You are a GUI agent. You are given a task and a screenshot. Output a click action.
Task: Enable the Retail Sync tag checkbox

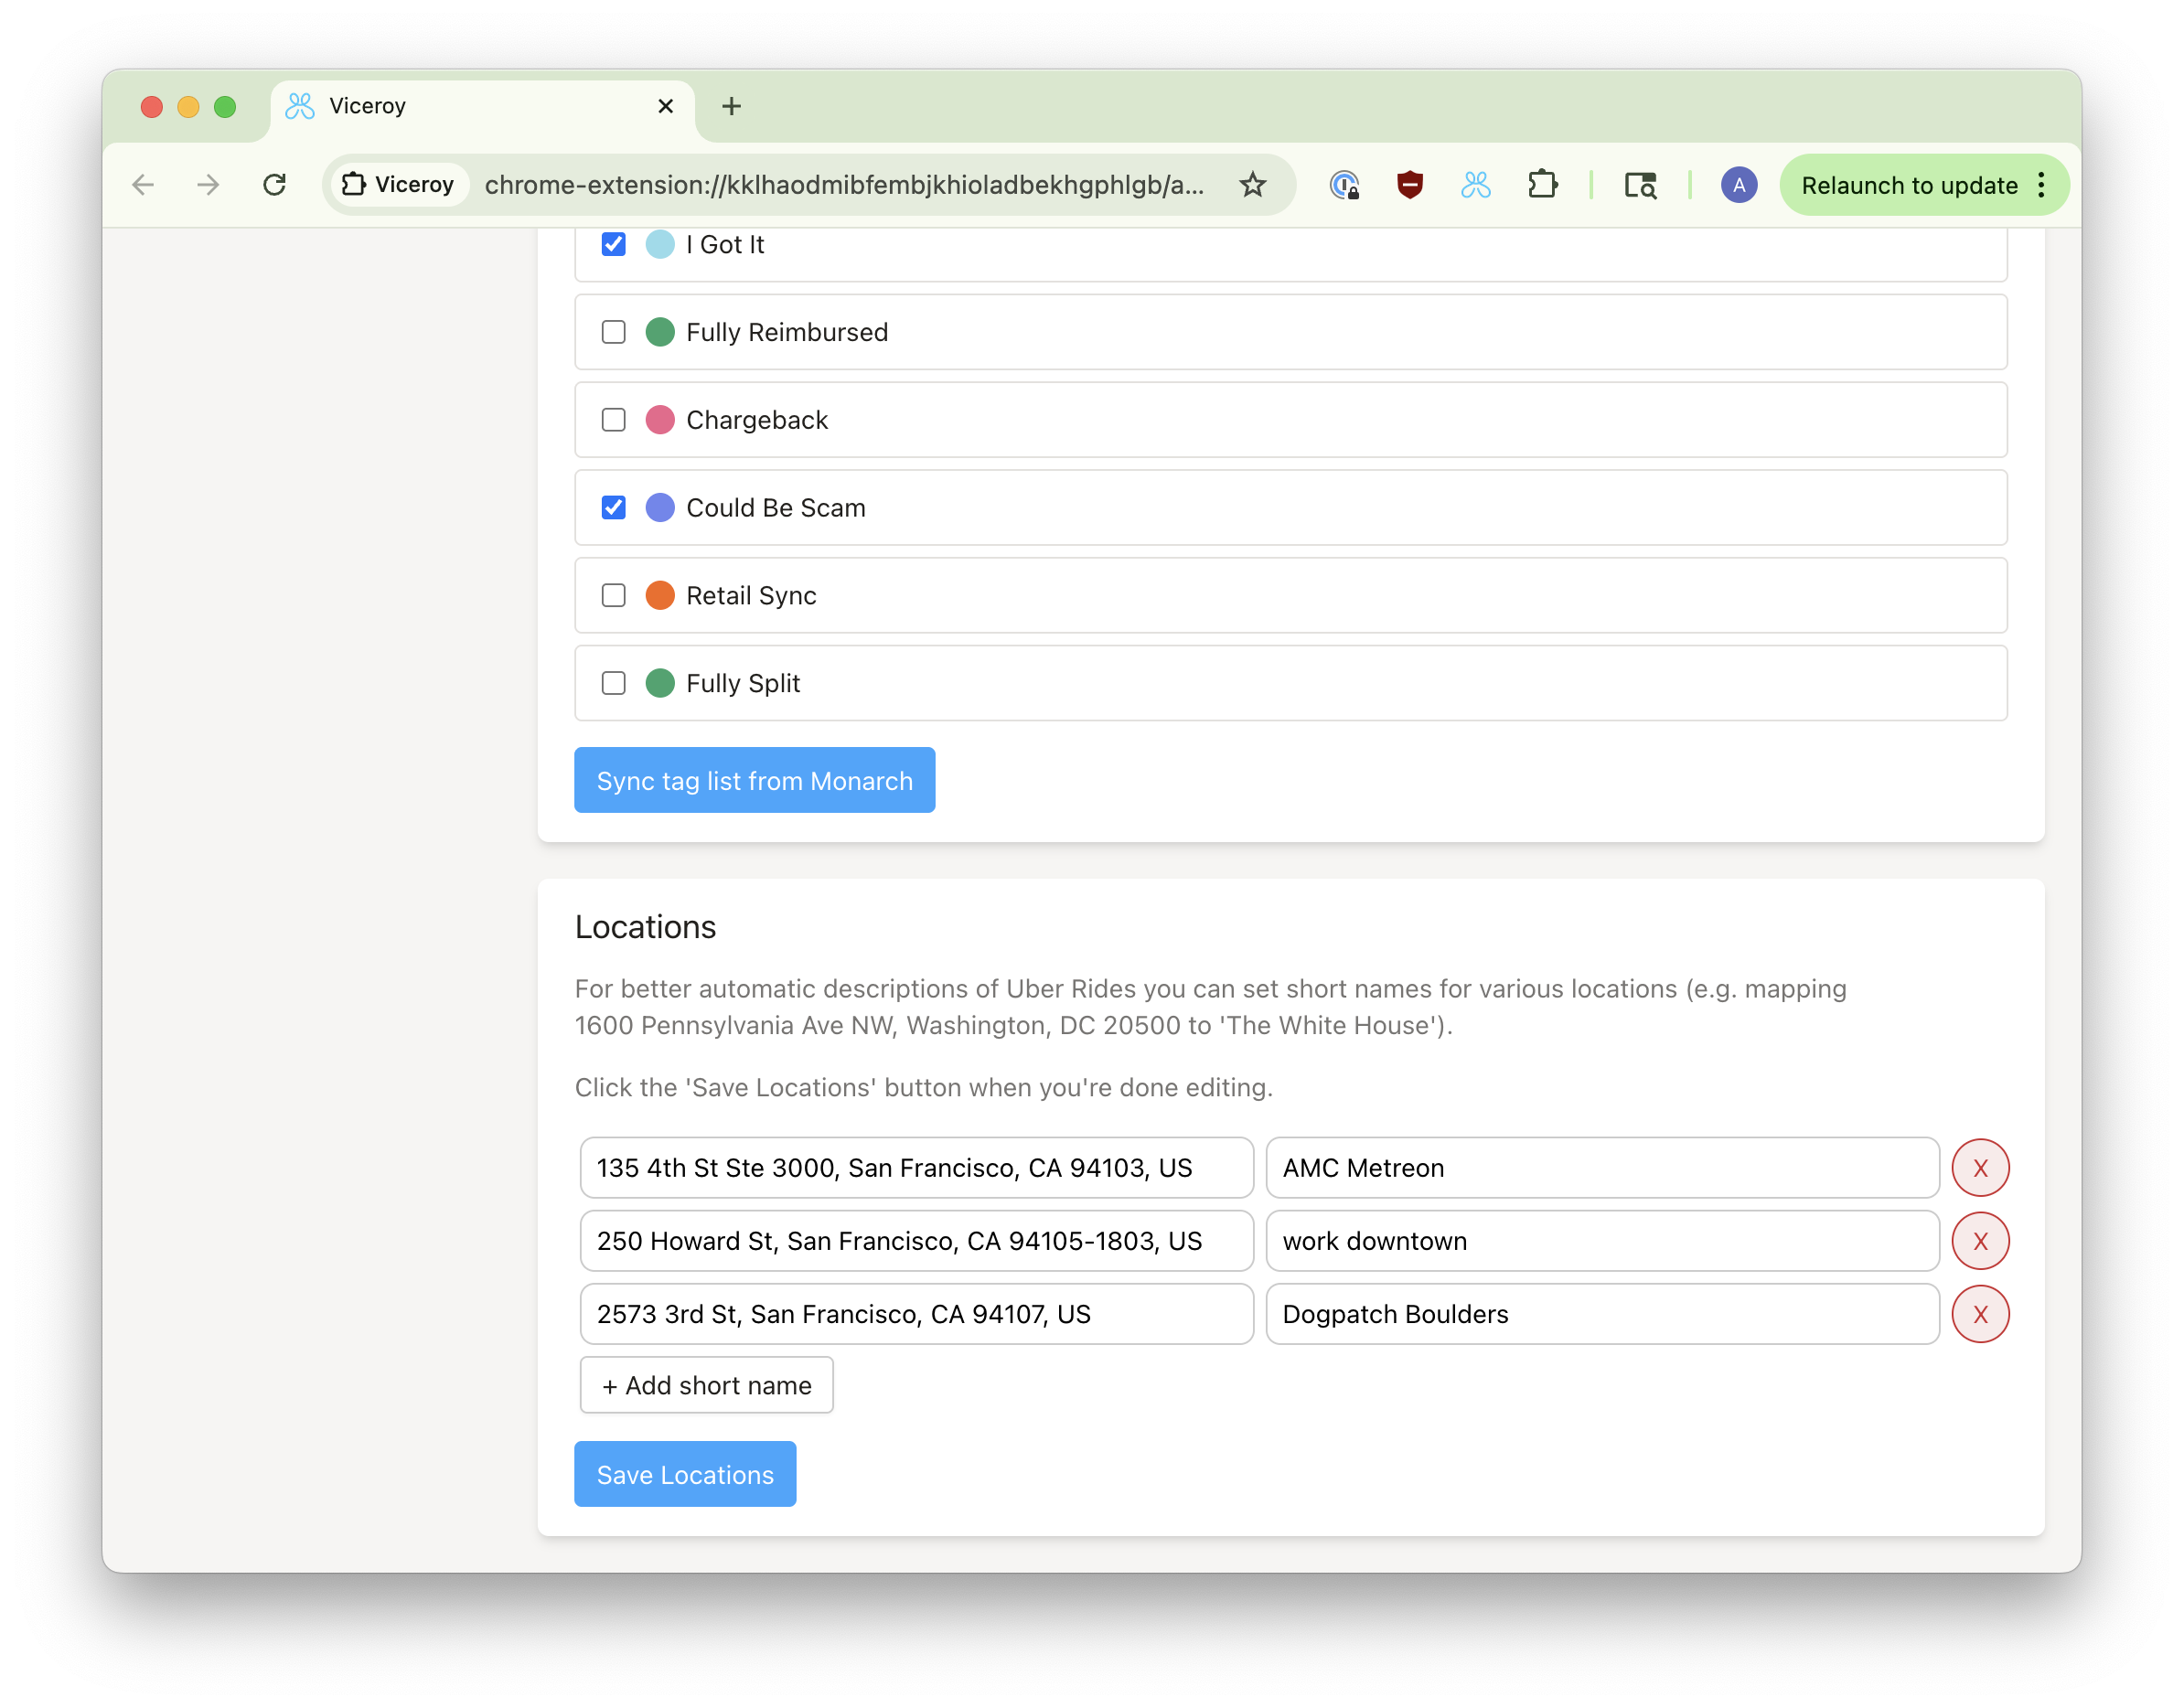[x=613, y=596]
